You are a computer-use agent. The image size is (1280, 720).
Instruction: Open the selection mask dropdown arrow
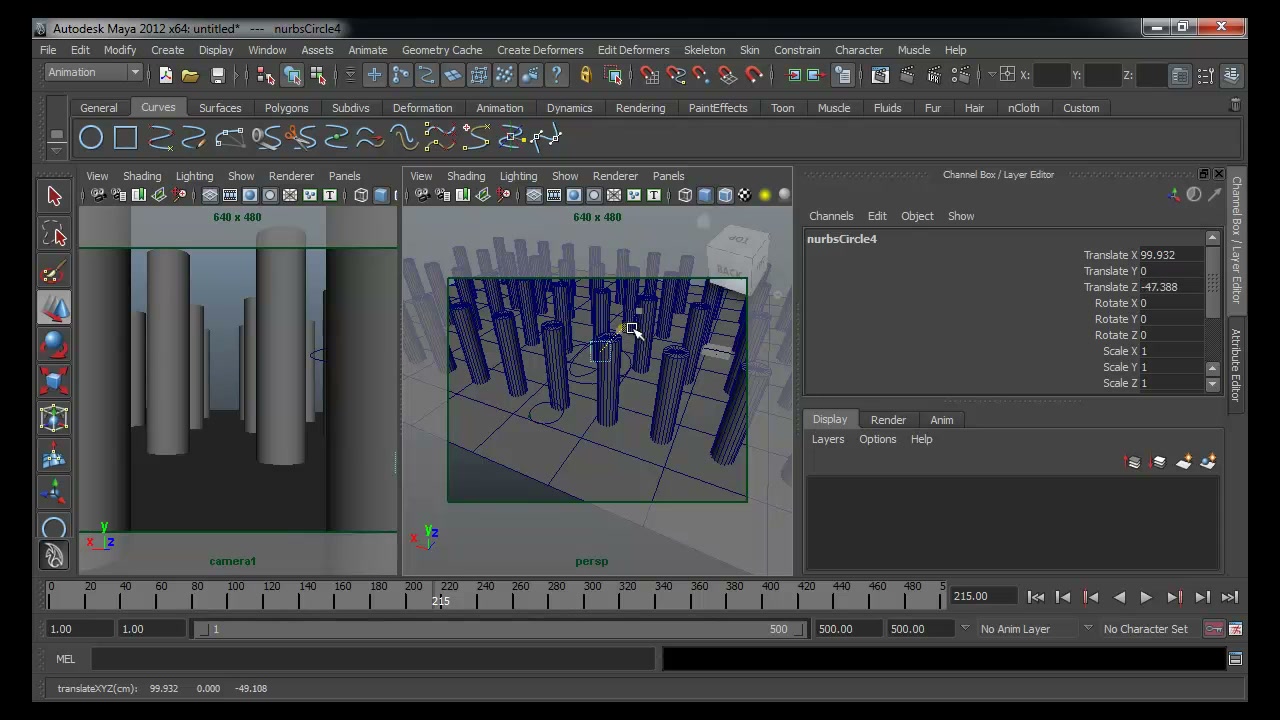coord(350,75)
